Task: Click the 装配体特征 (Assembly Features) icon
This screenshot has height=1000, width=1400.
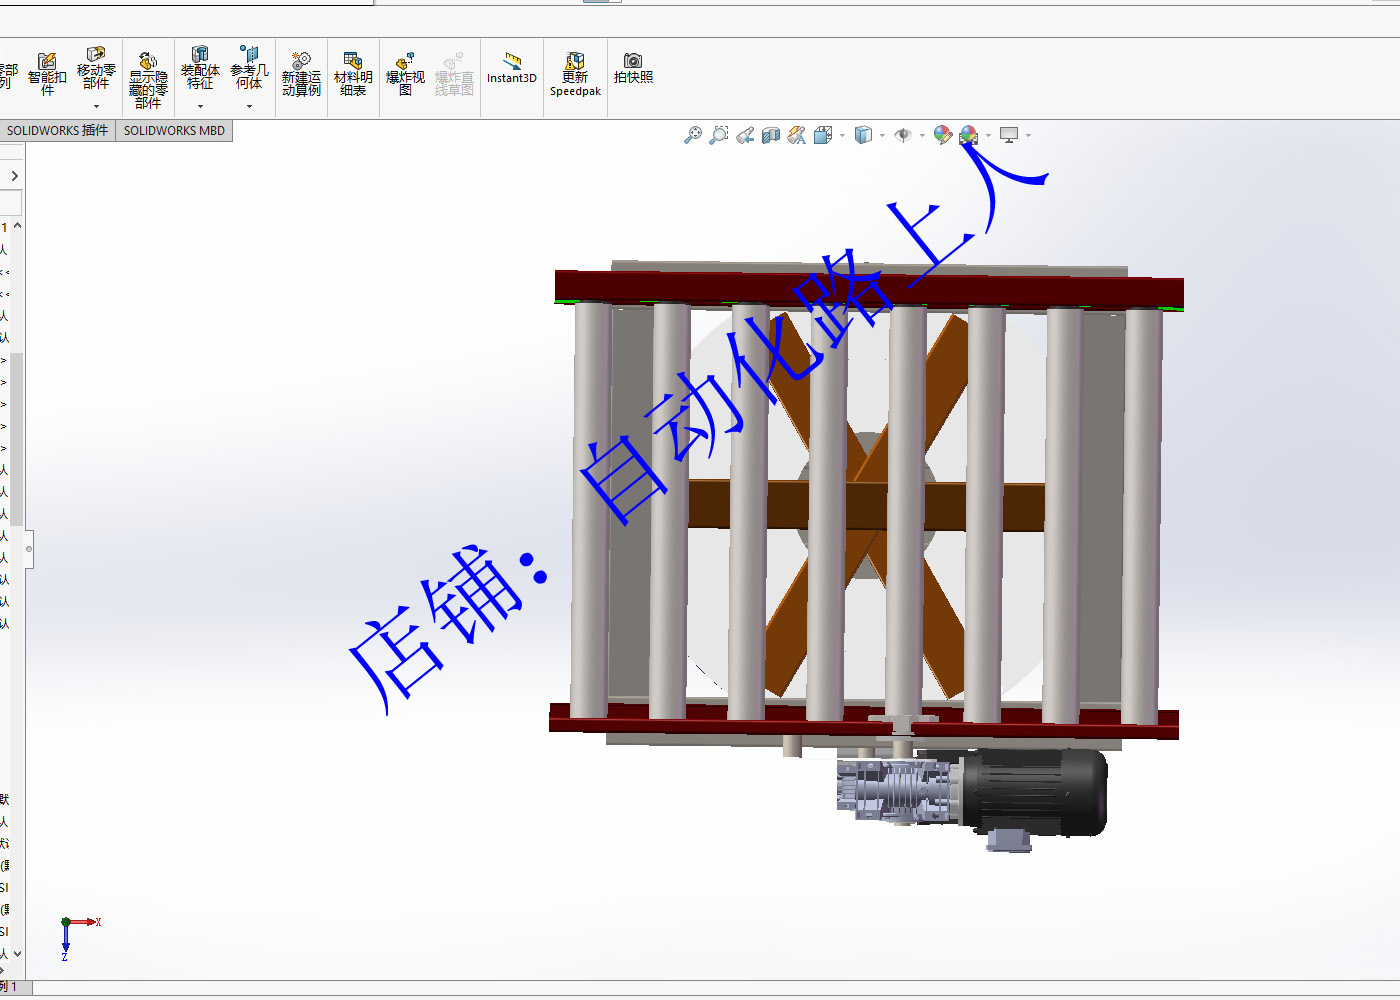Action: click(x=200, y=70)
